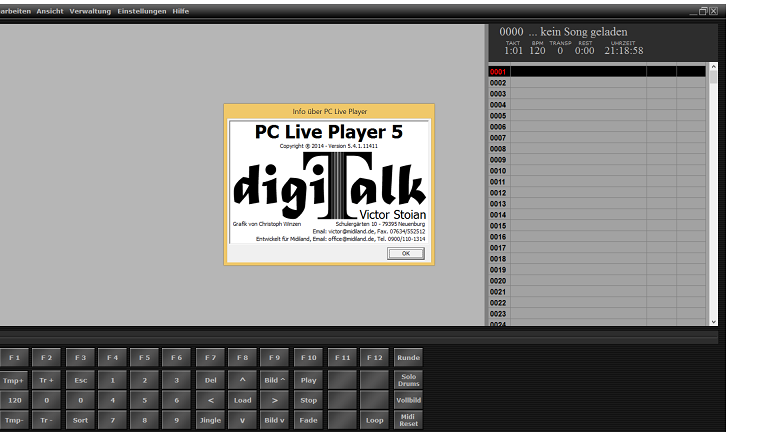Click the 21:18:58 clock display

[x=624, y=50]
